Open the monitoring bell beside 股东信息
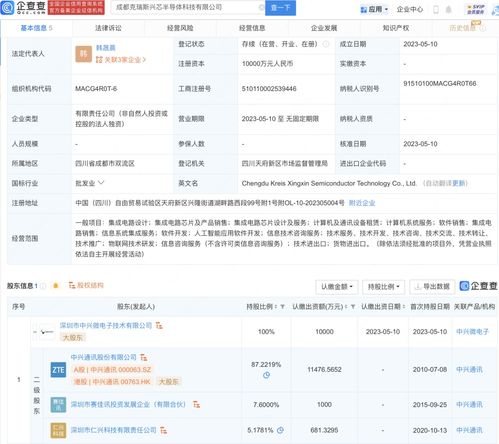The height and width of the screenshot is (444, 499). pyautogui.click(x=56, y=285)
